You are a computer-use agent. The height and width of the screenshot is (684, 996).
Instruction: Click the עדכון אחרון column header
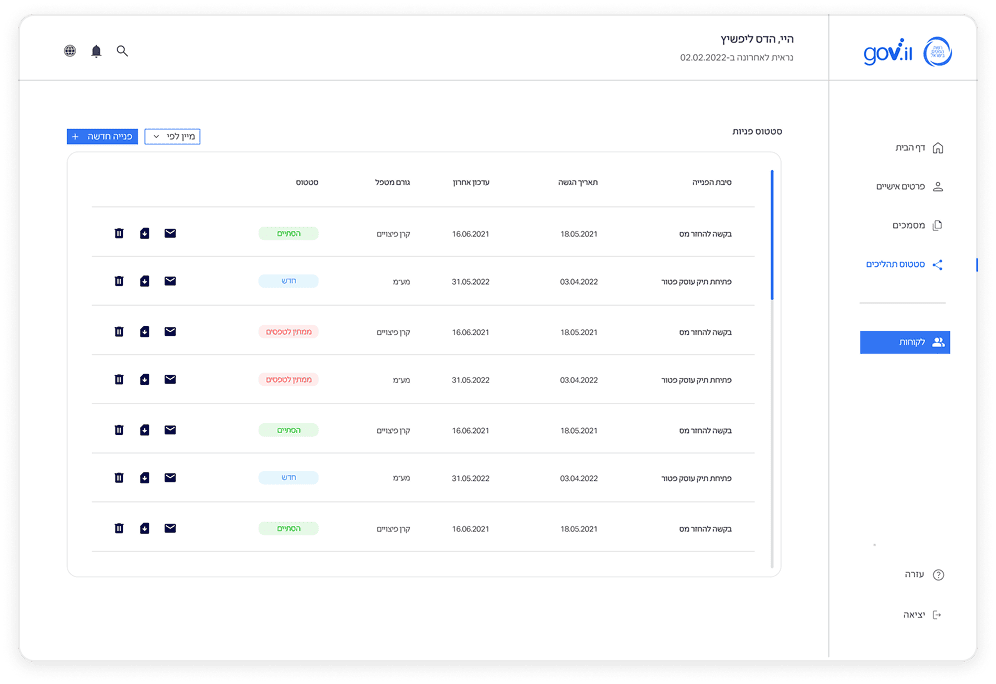click(x=471, y=182)
